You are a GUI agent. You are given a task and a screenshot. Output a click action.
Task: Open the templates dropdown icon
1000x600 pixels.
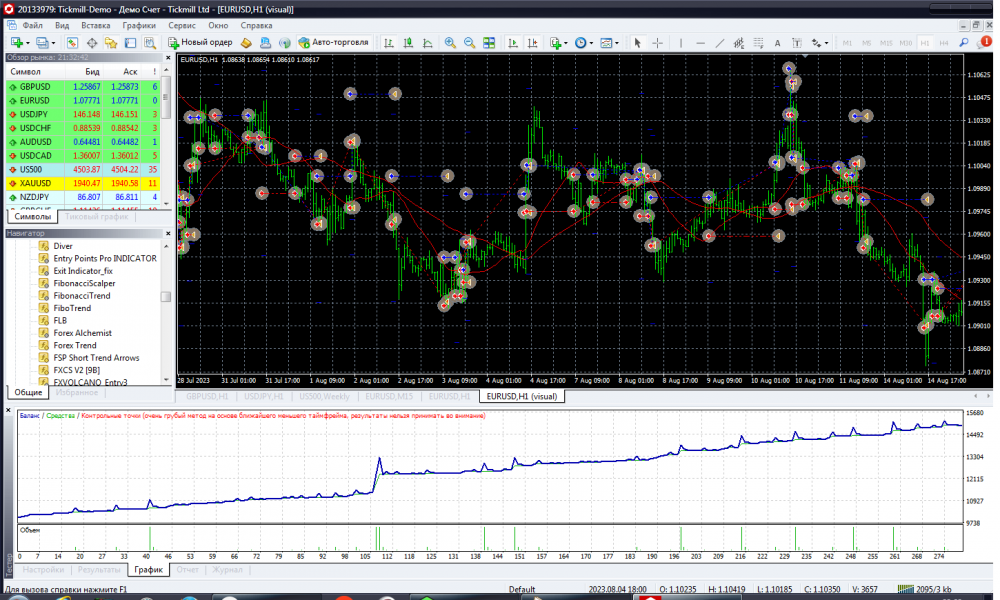pos(609,43)
